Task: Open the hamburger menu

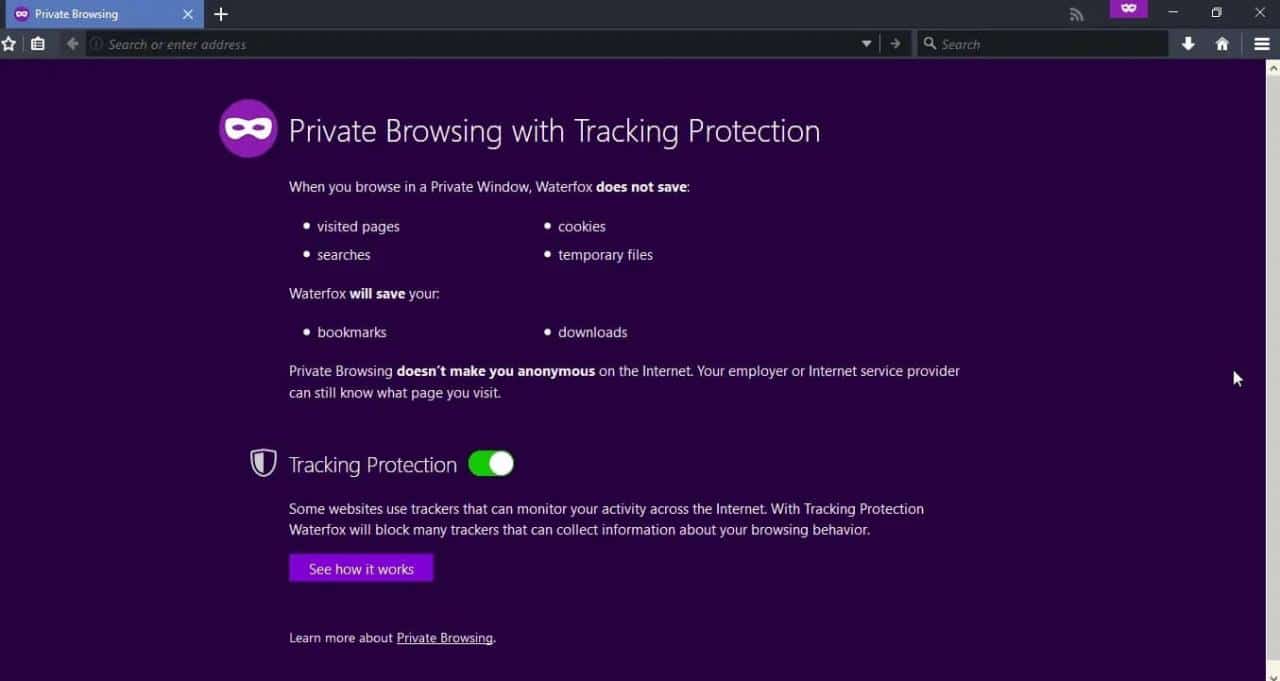Action: 1262,44
